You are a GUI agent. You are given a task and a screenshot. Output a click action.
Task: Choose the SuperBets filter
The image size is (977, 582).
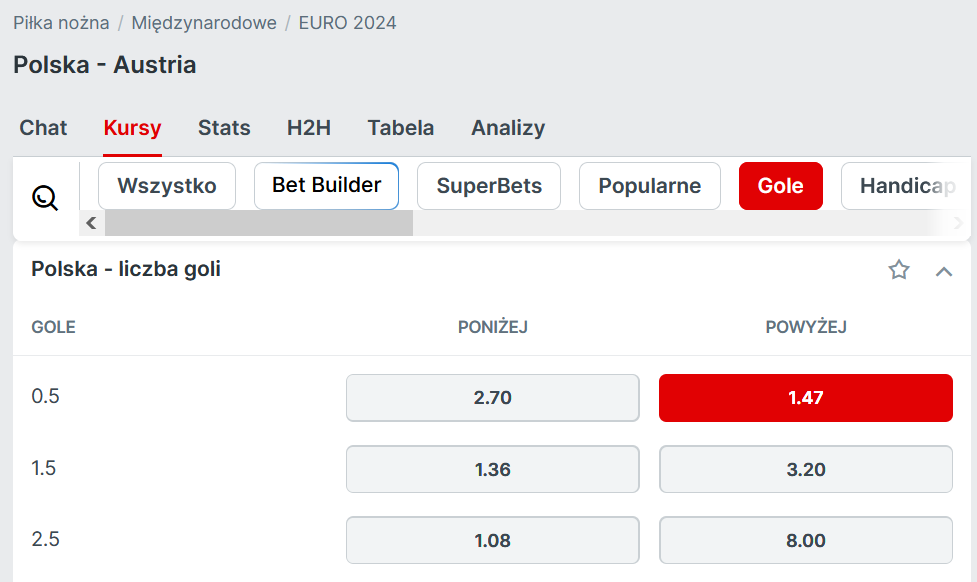(489, 186)
